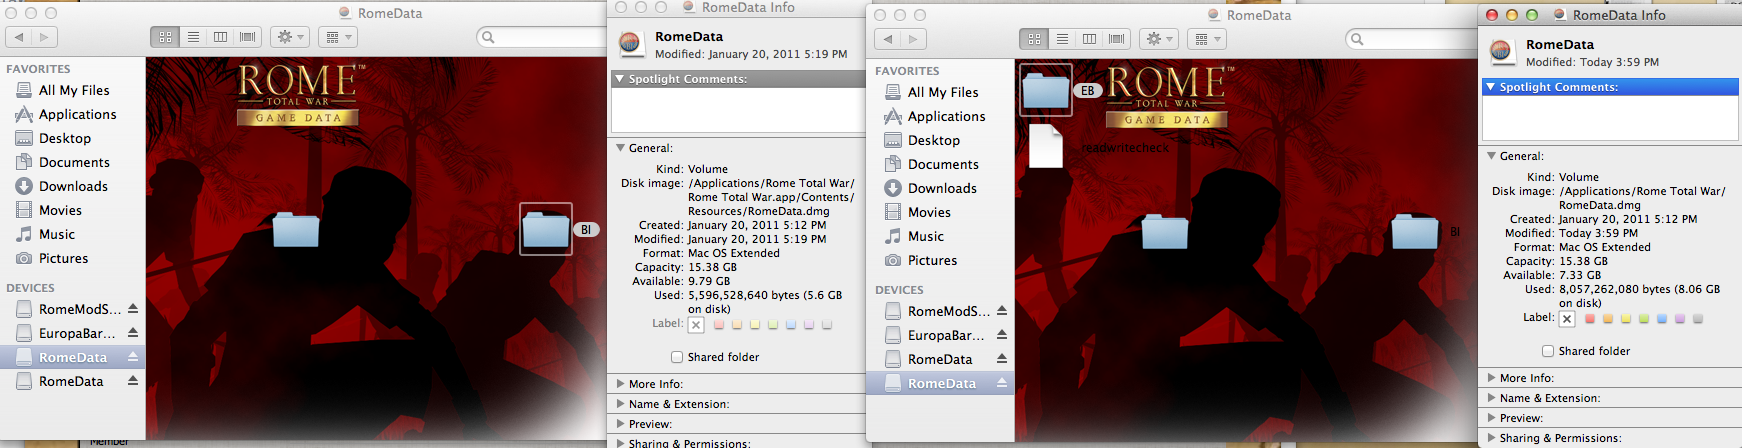Enable Shared folder in January 2011 Info window
Screen dimensions: 1742x448
(x=677, y=357)
